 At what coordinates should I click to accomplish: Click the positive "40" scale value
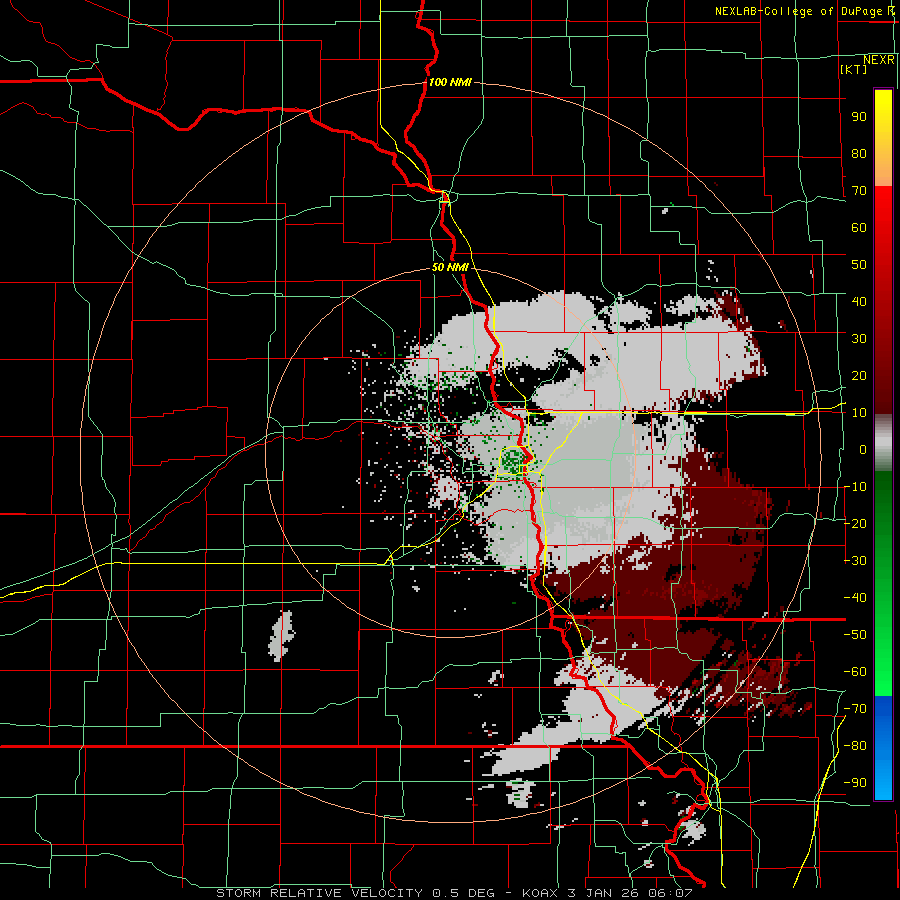(x=859, y=302)
